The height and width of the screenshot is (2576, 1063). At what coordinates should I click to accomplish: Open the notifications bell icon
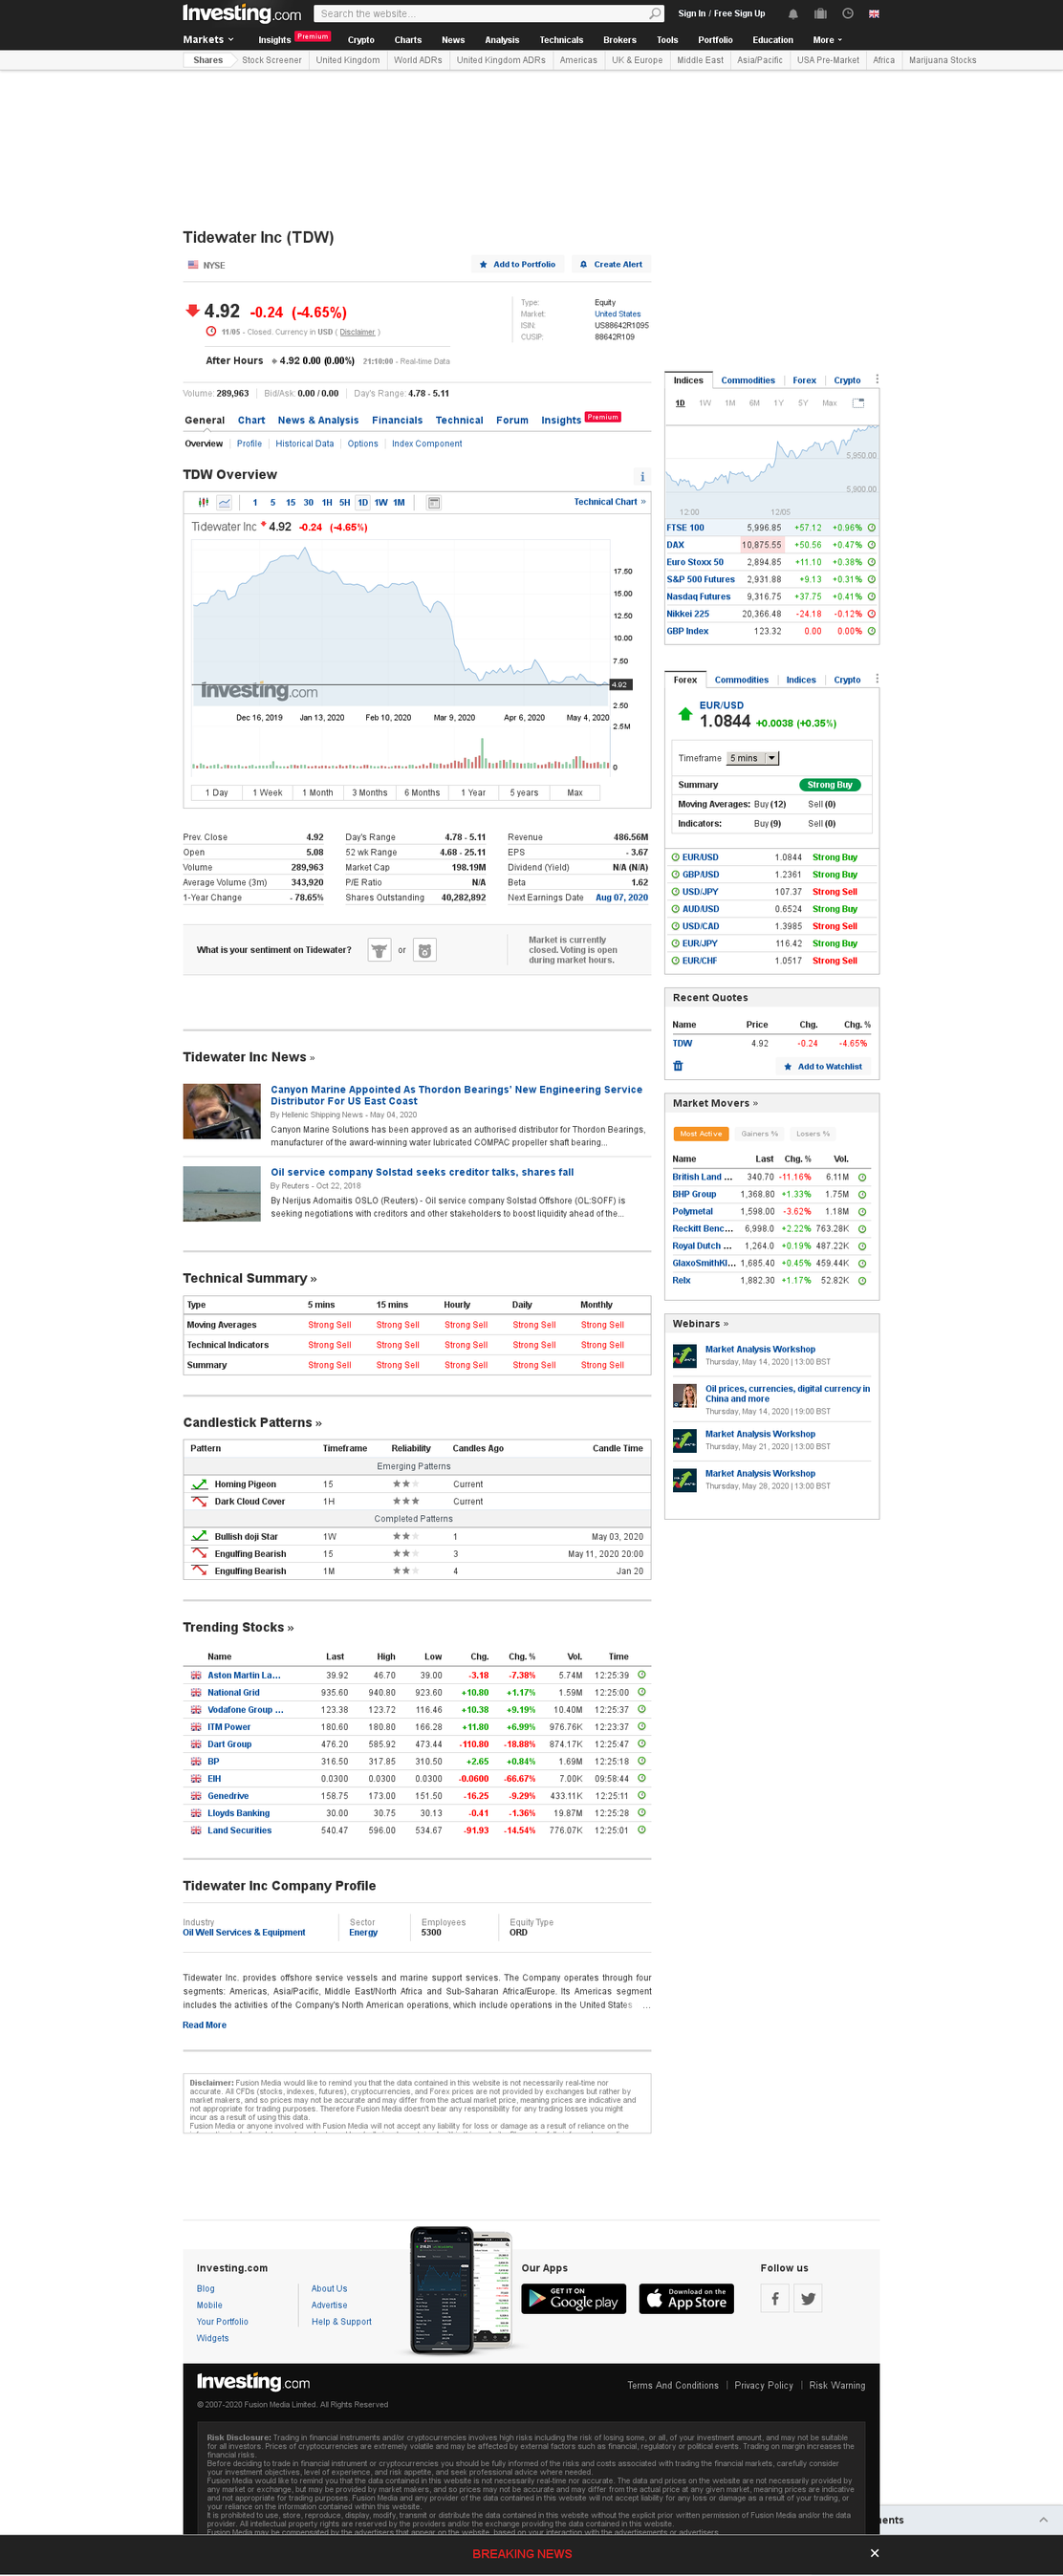click(793, 14)
